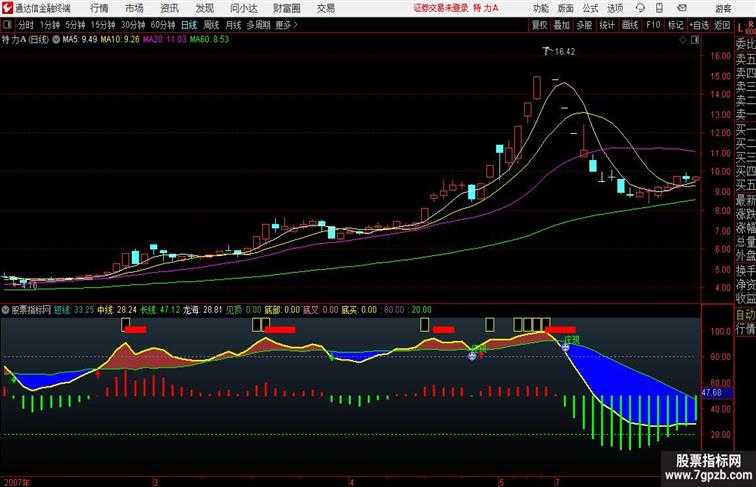The image size is (756, 487).
Task: Switch to 15分钟 period tab
Action: (x=103, y=25)
